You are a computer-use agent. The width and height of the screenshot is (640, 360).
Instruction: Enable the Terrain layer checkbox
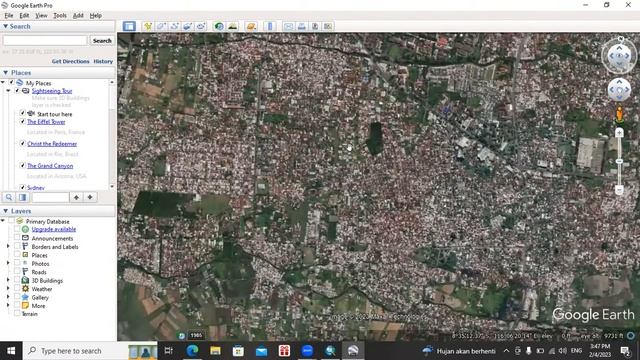pyautogui.click(x=17, y=313)
